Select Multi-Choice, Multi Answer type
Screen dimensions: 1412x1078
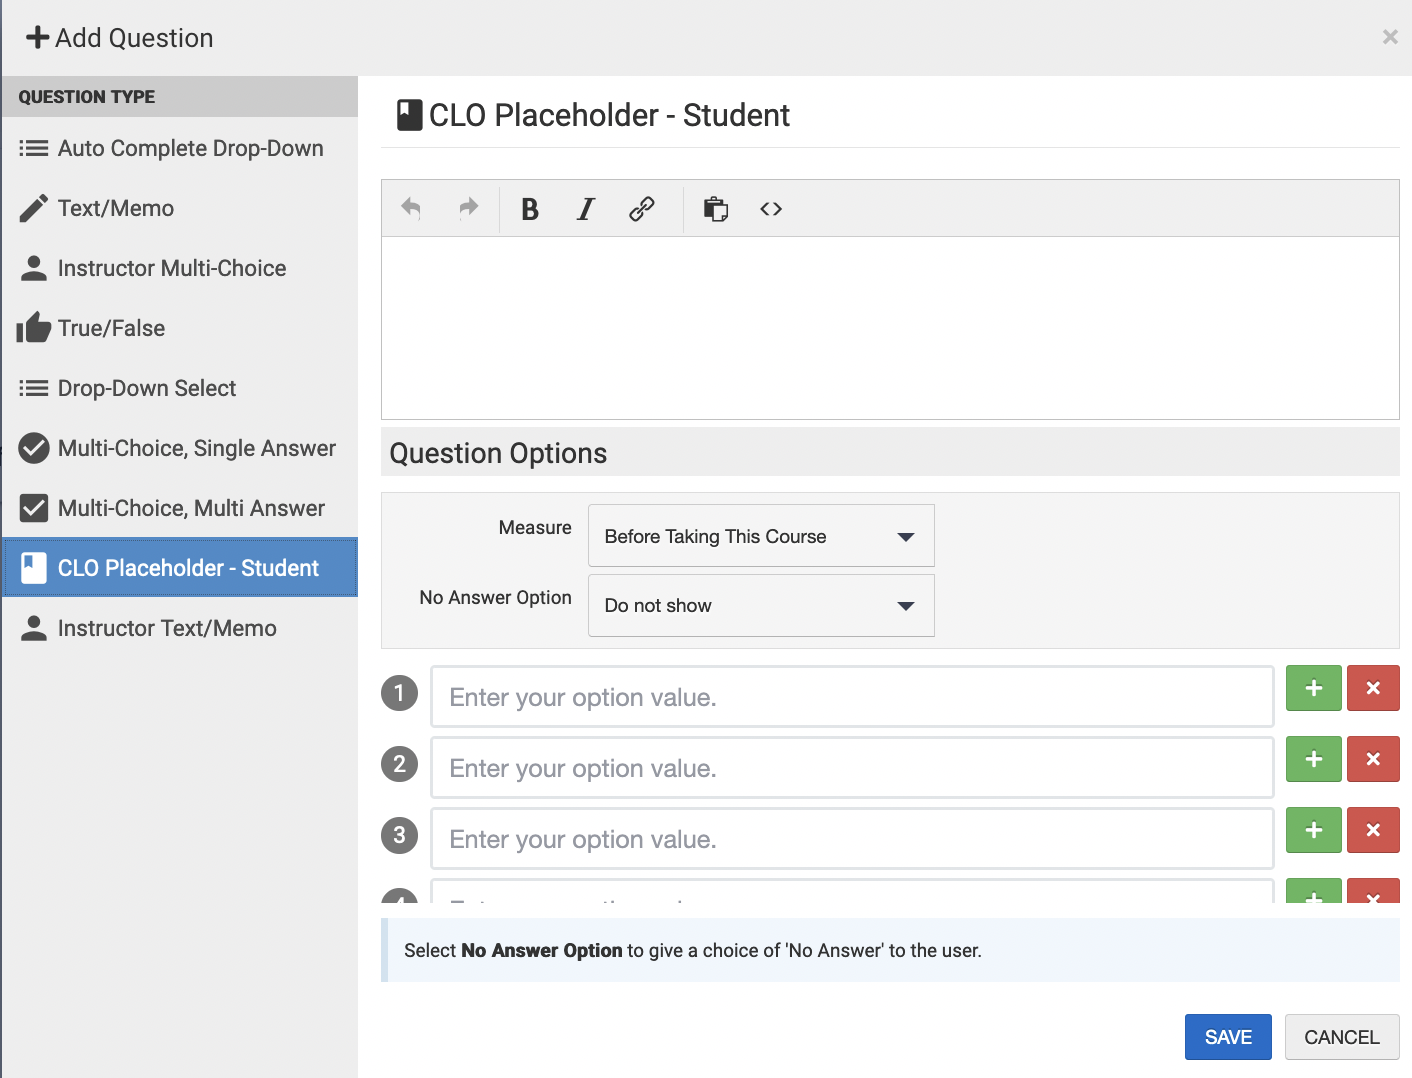click(x=180, y=508)
